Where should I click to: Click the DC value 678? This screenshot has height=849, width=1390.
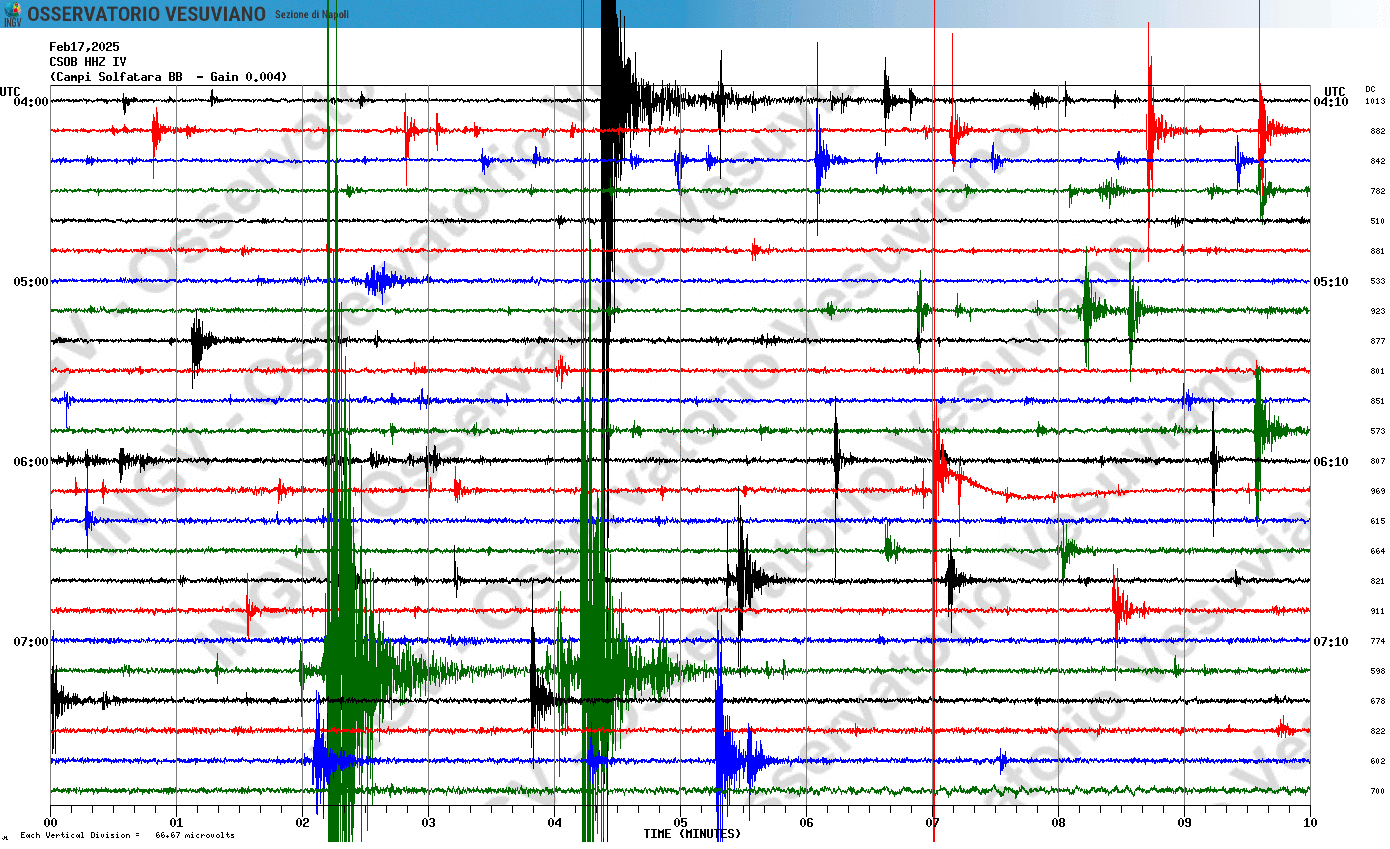coord(1377,701)
